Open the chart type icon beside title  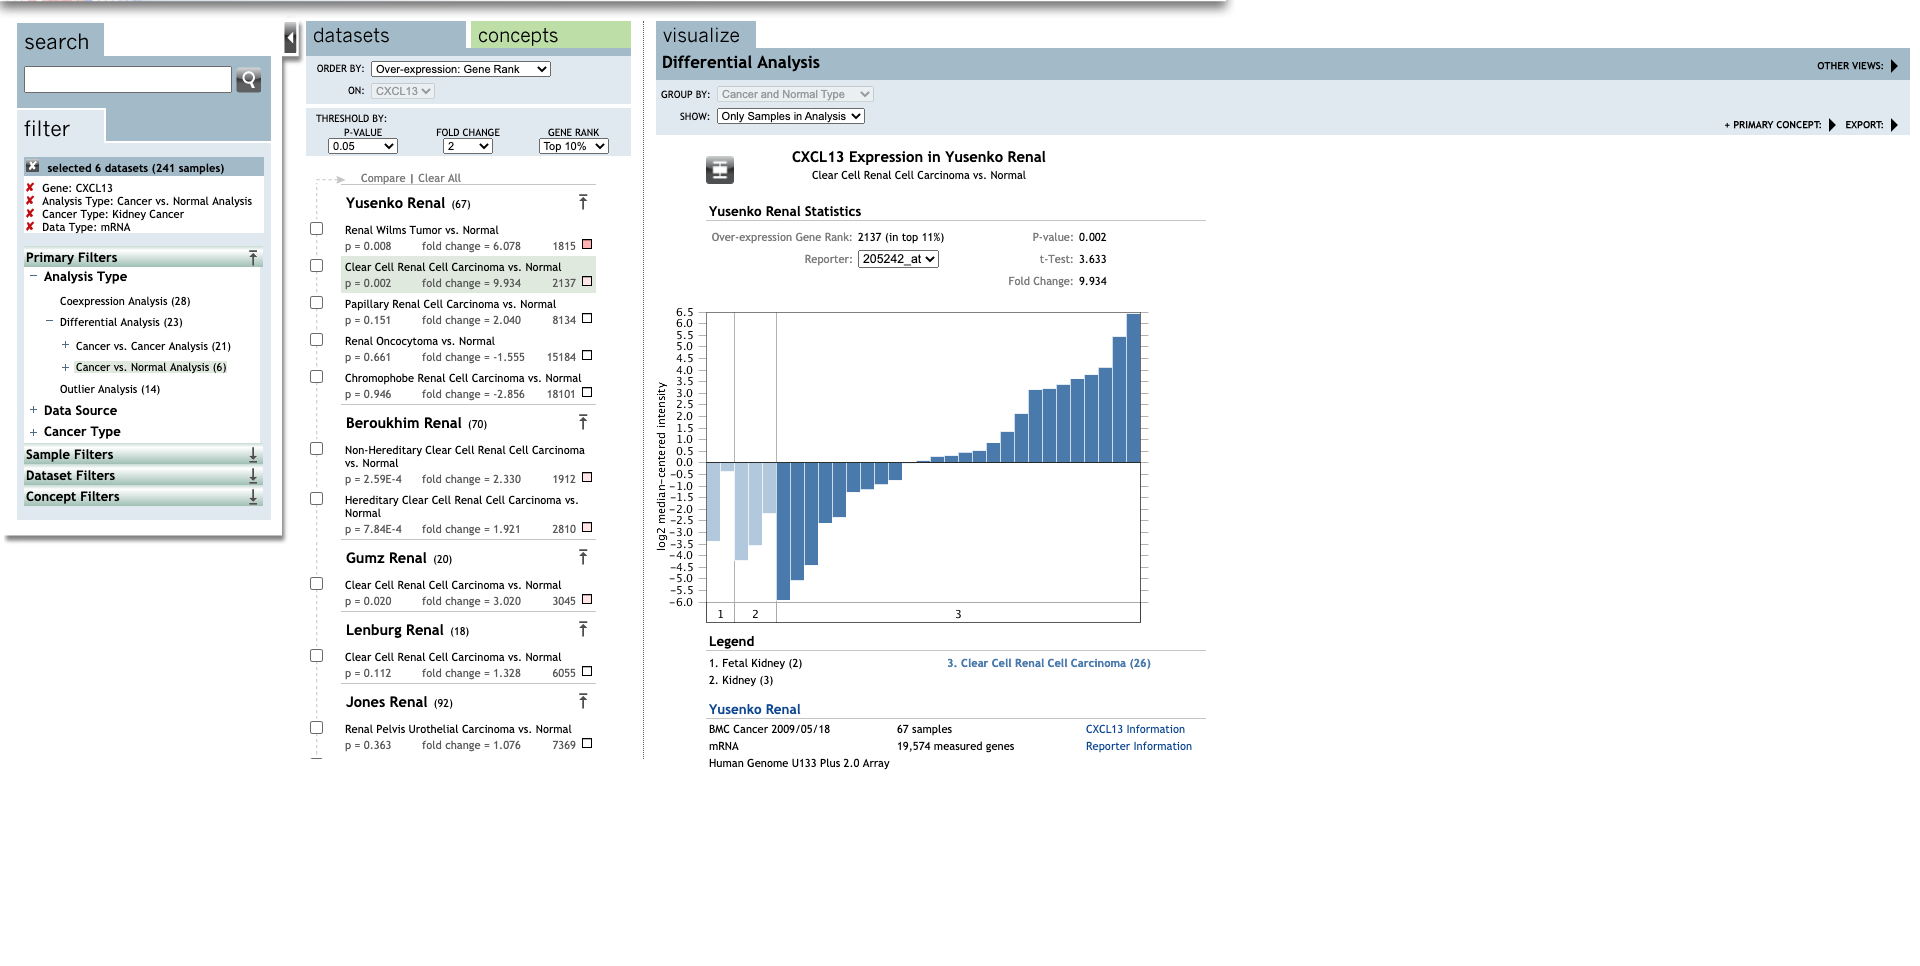pos(720,170)
